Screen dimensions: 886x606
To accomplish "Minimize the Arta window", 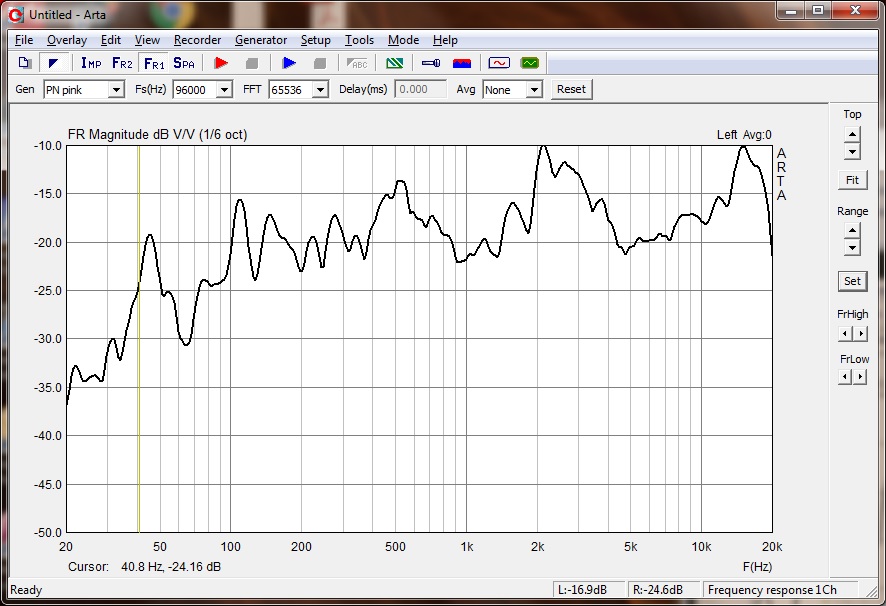I will pyautogui.click(x=791, y=11).
